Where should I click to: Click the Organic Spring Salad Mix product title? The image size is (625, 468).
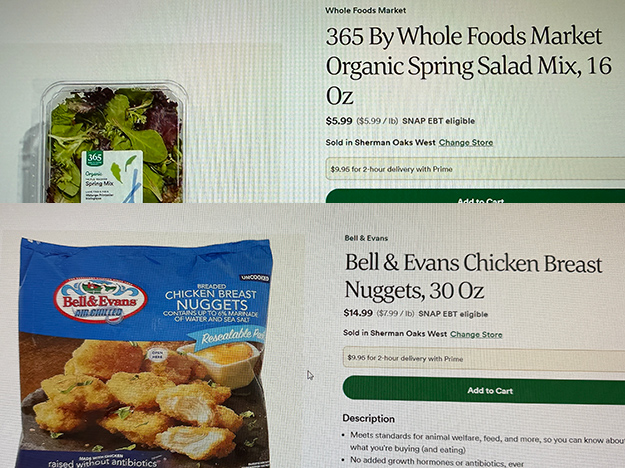(469, 66)
